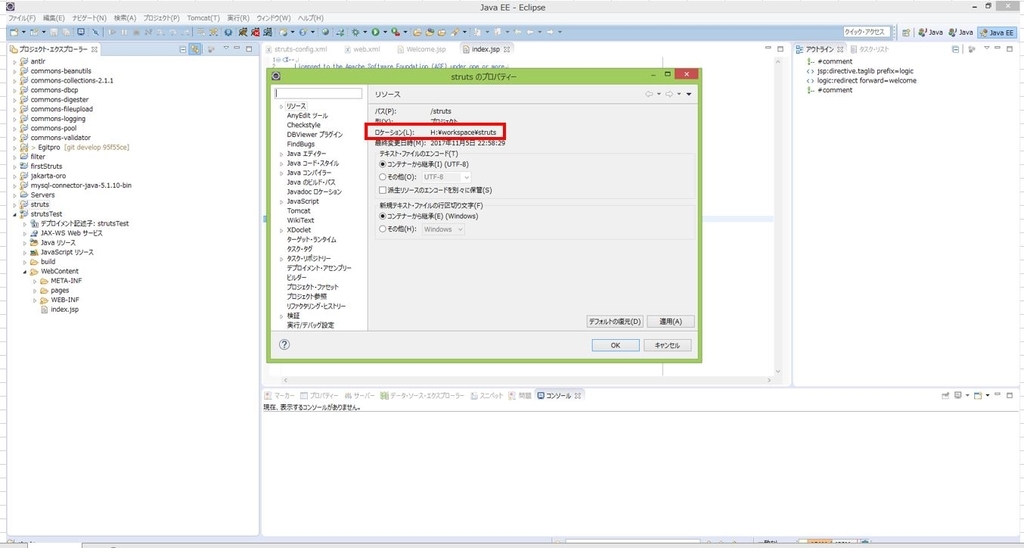Select Other (H) line delimiter radio

(383, 229)
